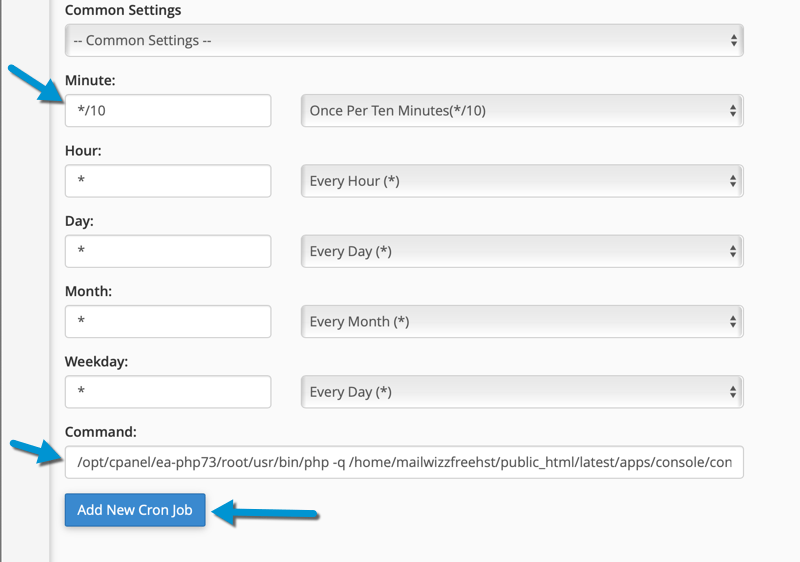Click into the Month text field
800x562 pixels.
point(168,322)
